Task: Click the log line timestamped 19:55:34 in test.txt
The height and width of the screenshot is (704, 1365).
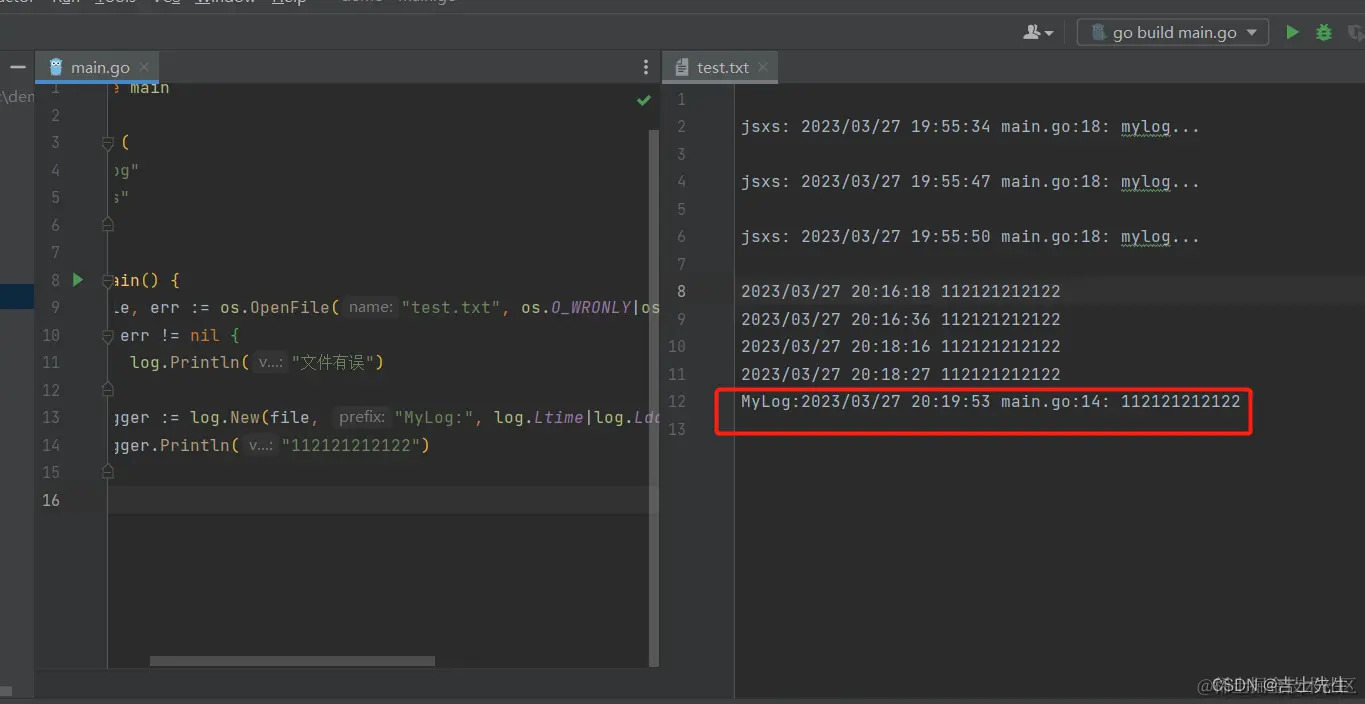Action: pyautogui.click(x=970, y=127)
